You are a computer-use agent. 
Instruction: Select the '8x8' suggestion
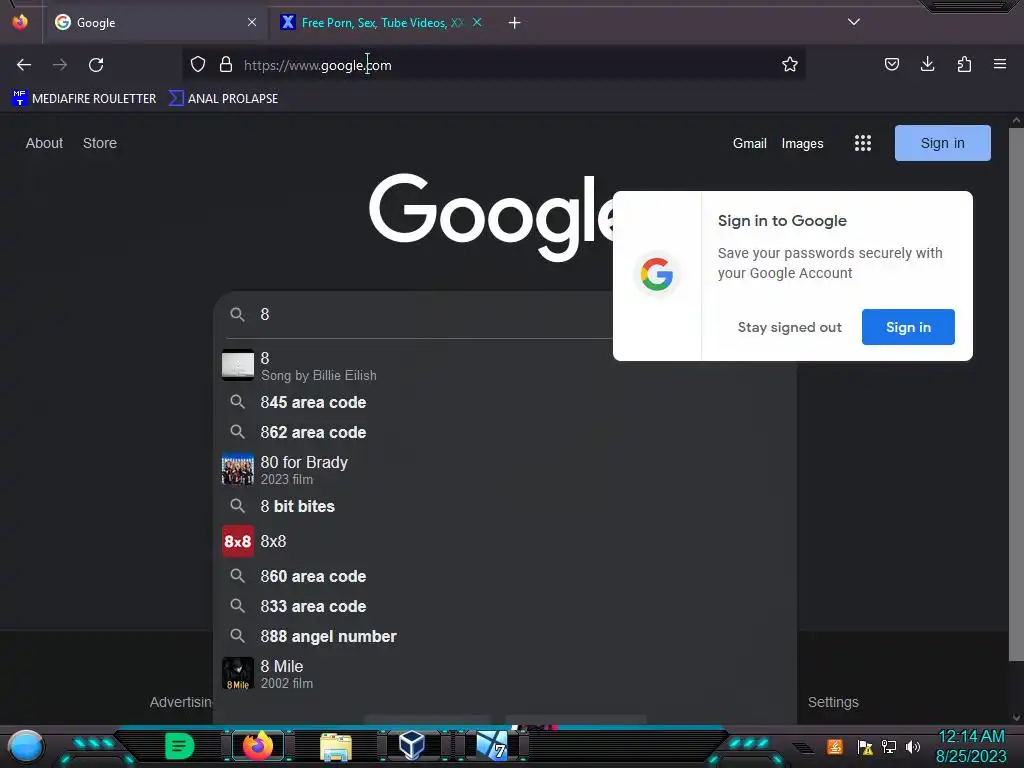tap(504, 541)
